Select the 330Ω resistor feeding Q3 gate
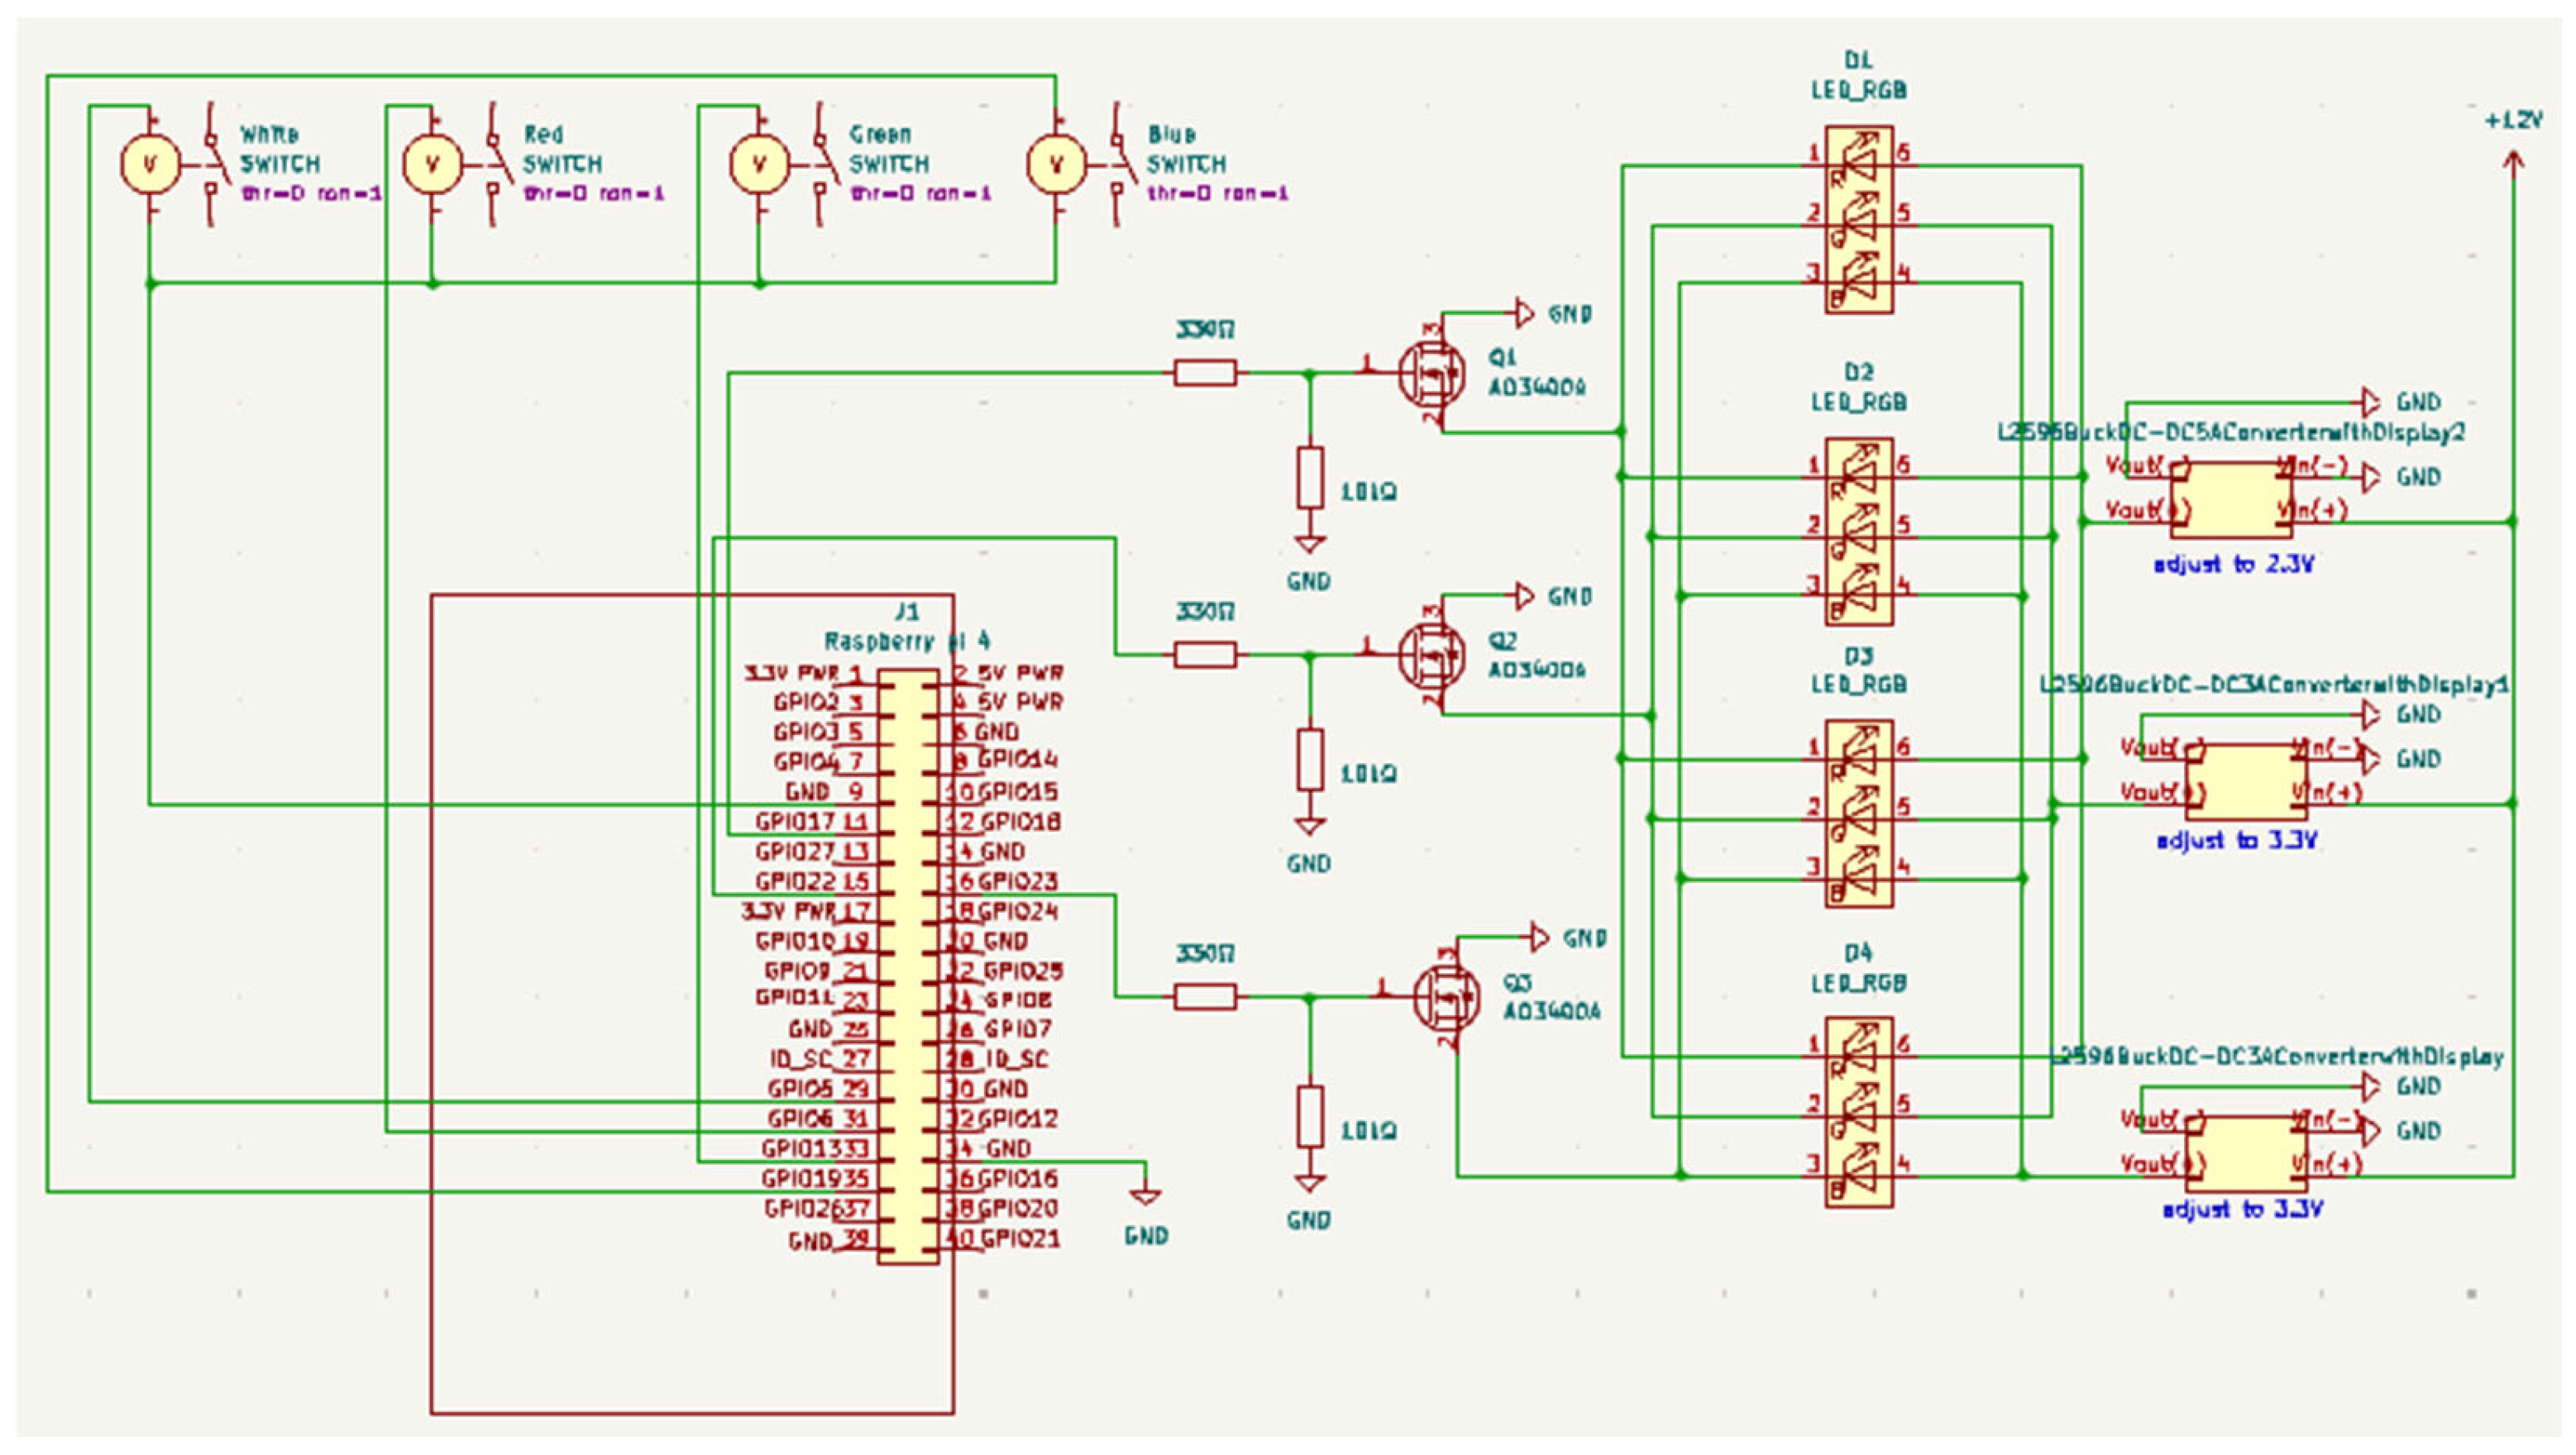The width and height of the screenshot is (2576, 1455). 1205,997
